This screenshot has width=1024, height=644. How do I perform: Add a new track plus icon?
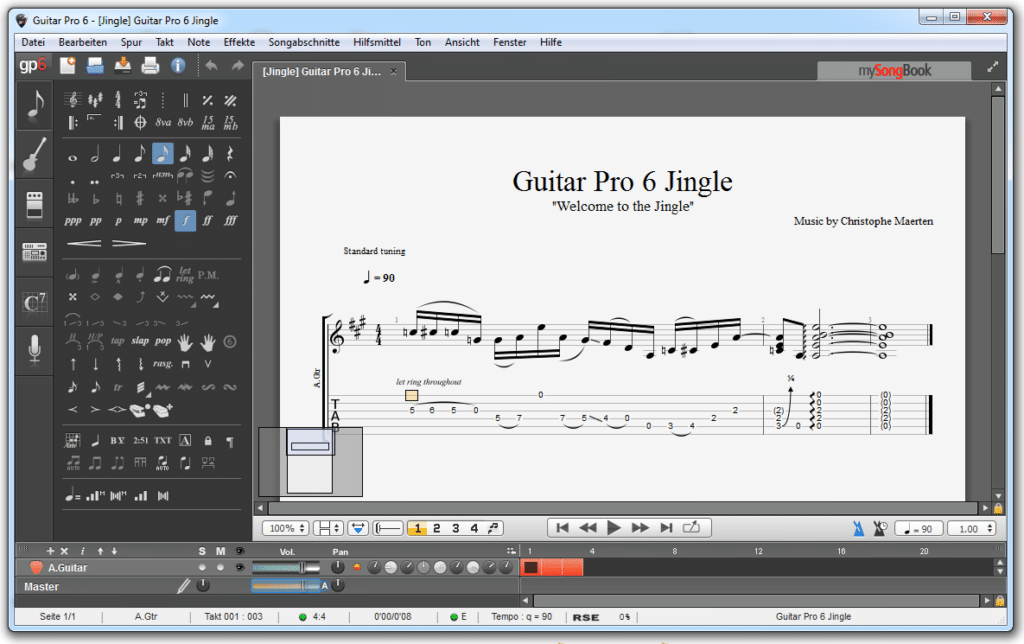click(50, 551)
